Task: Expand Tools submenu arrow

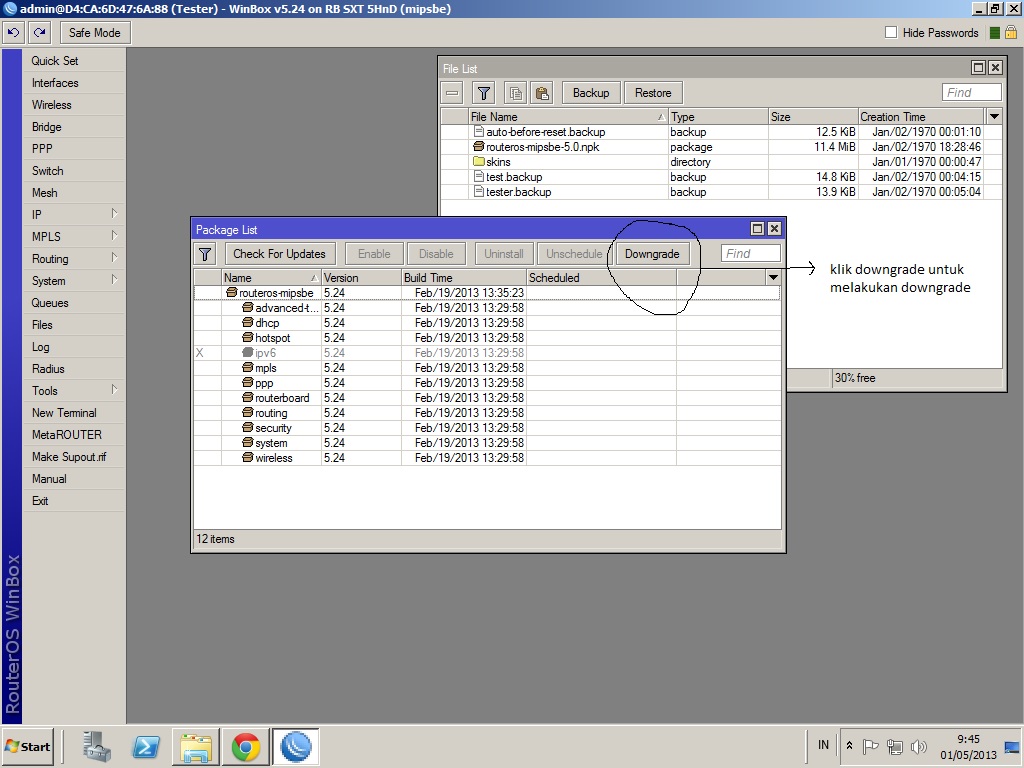Action: click(x=114, y=390)
